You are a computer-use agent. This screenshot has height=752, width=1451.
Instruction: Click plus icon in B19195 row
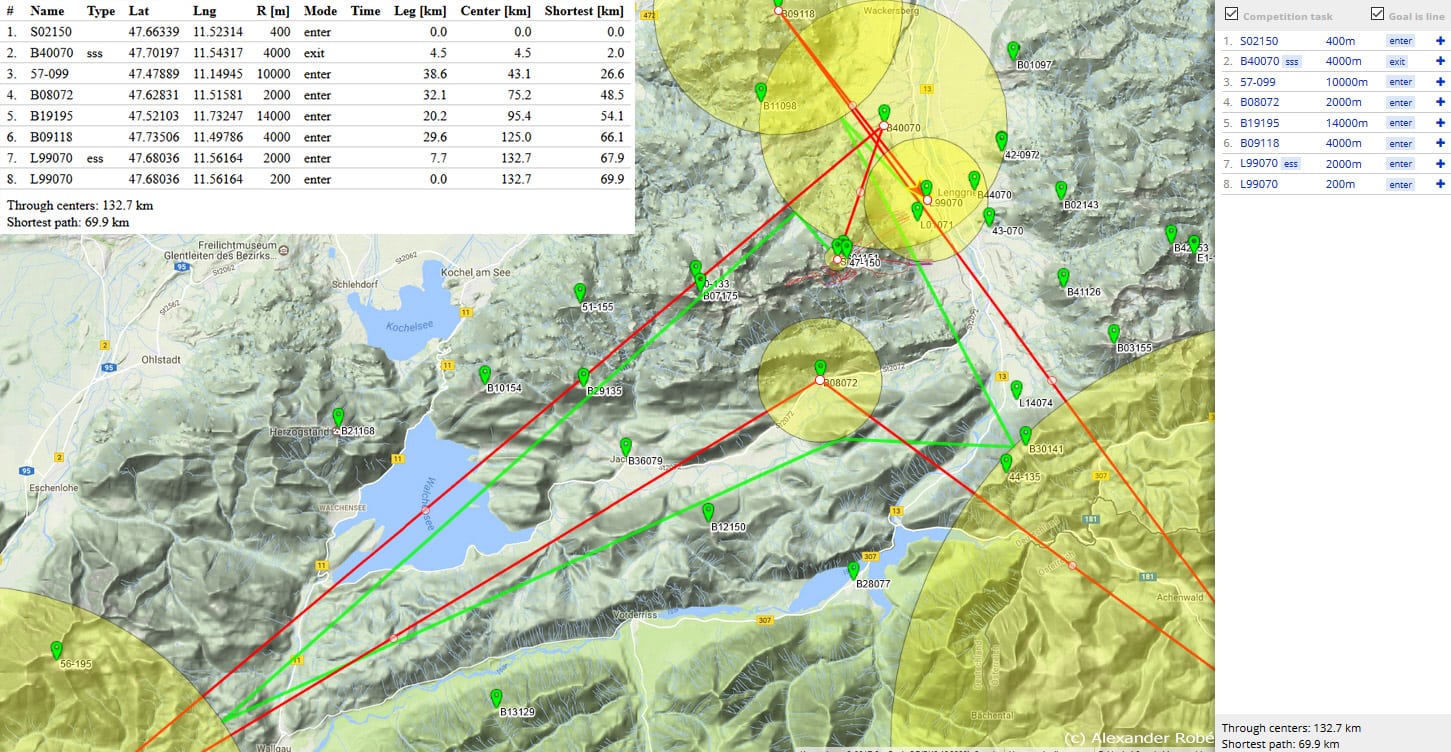1440,123
